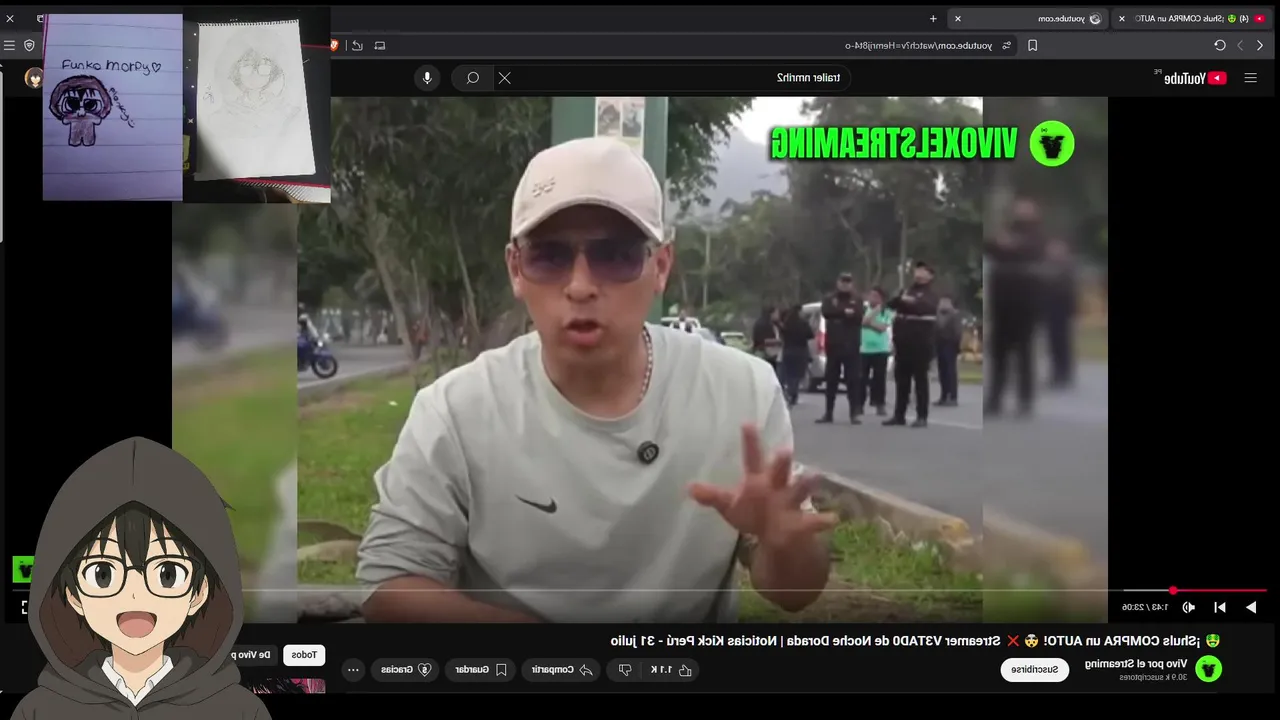
Task: Open site settings icon beside URL
Action: click(x=1006, y=45)
